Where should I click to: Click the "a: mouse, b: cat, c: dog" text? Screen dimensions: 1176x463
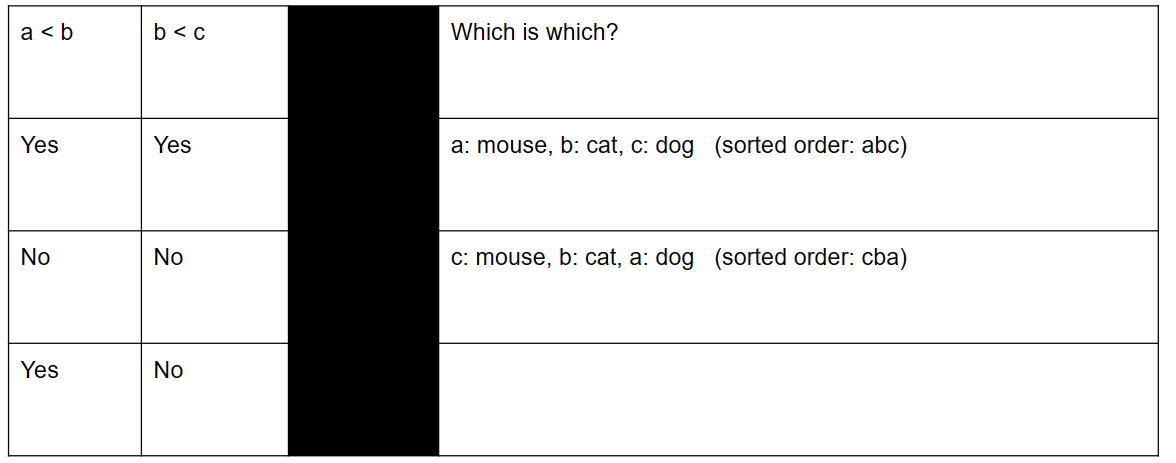point(572,146)
